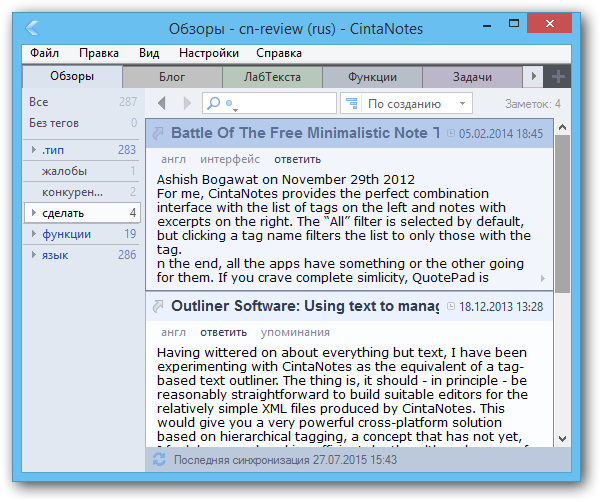Open search options dot dropdown
This screenshot has height=502, width=601.
[231, 105]
